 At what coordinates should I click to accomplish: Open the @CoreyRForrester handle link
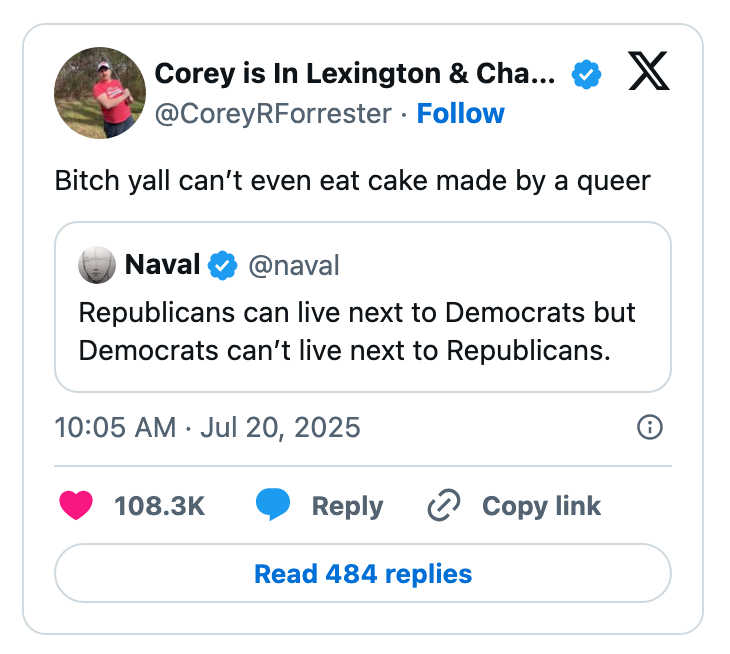pyautogui.click(x=272, y=114)
